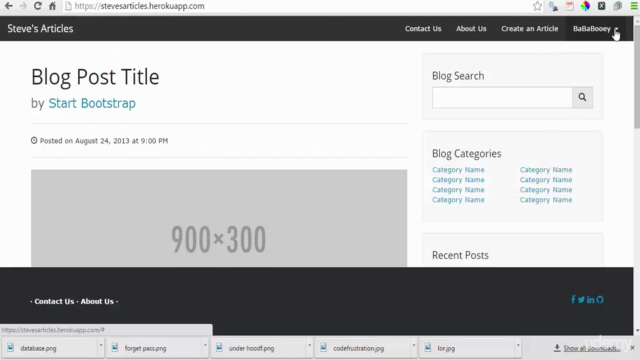
Task: Expand options arrow for database.png
Action: point(101,346)
